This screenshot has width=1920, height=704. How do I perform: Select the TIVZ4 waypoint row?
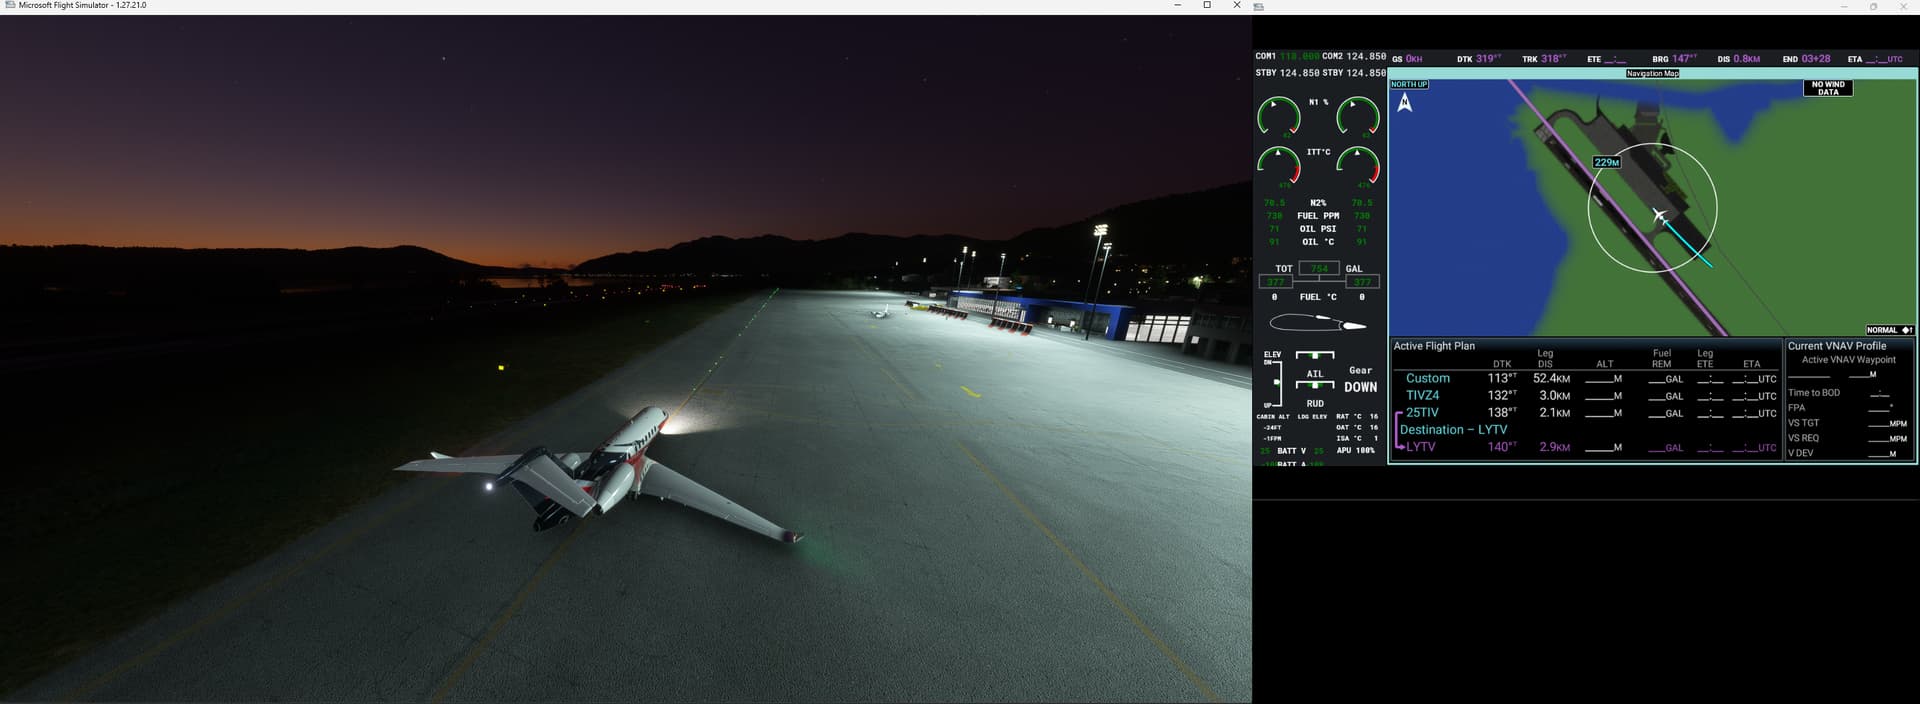click(x=1422, y=396)
